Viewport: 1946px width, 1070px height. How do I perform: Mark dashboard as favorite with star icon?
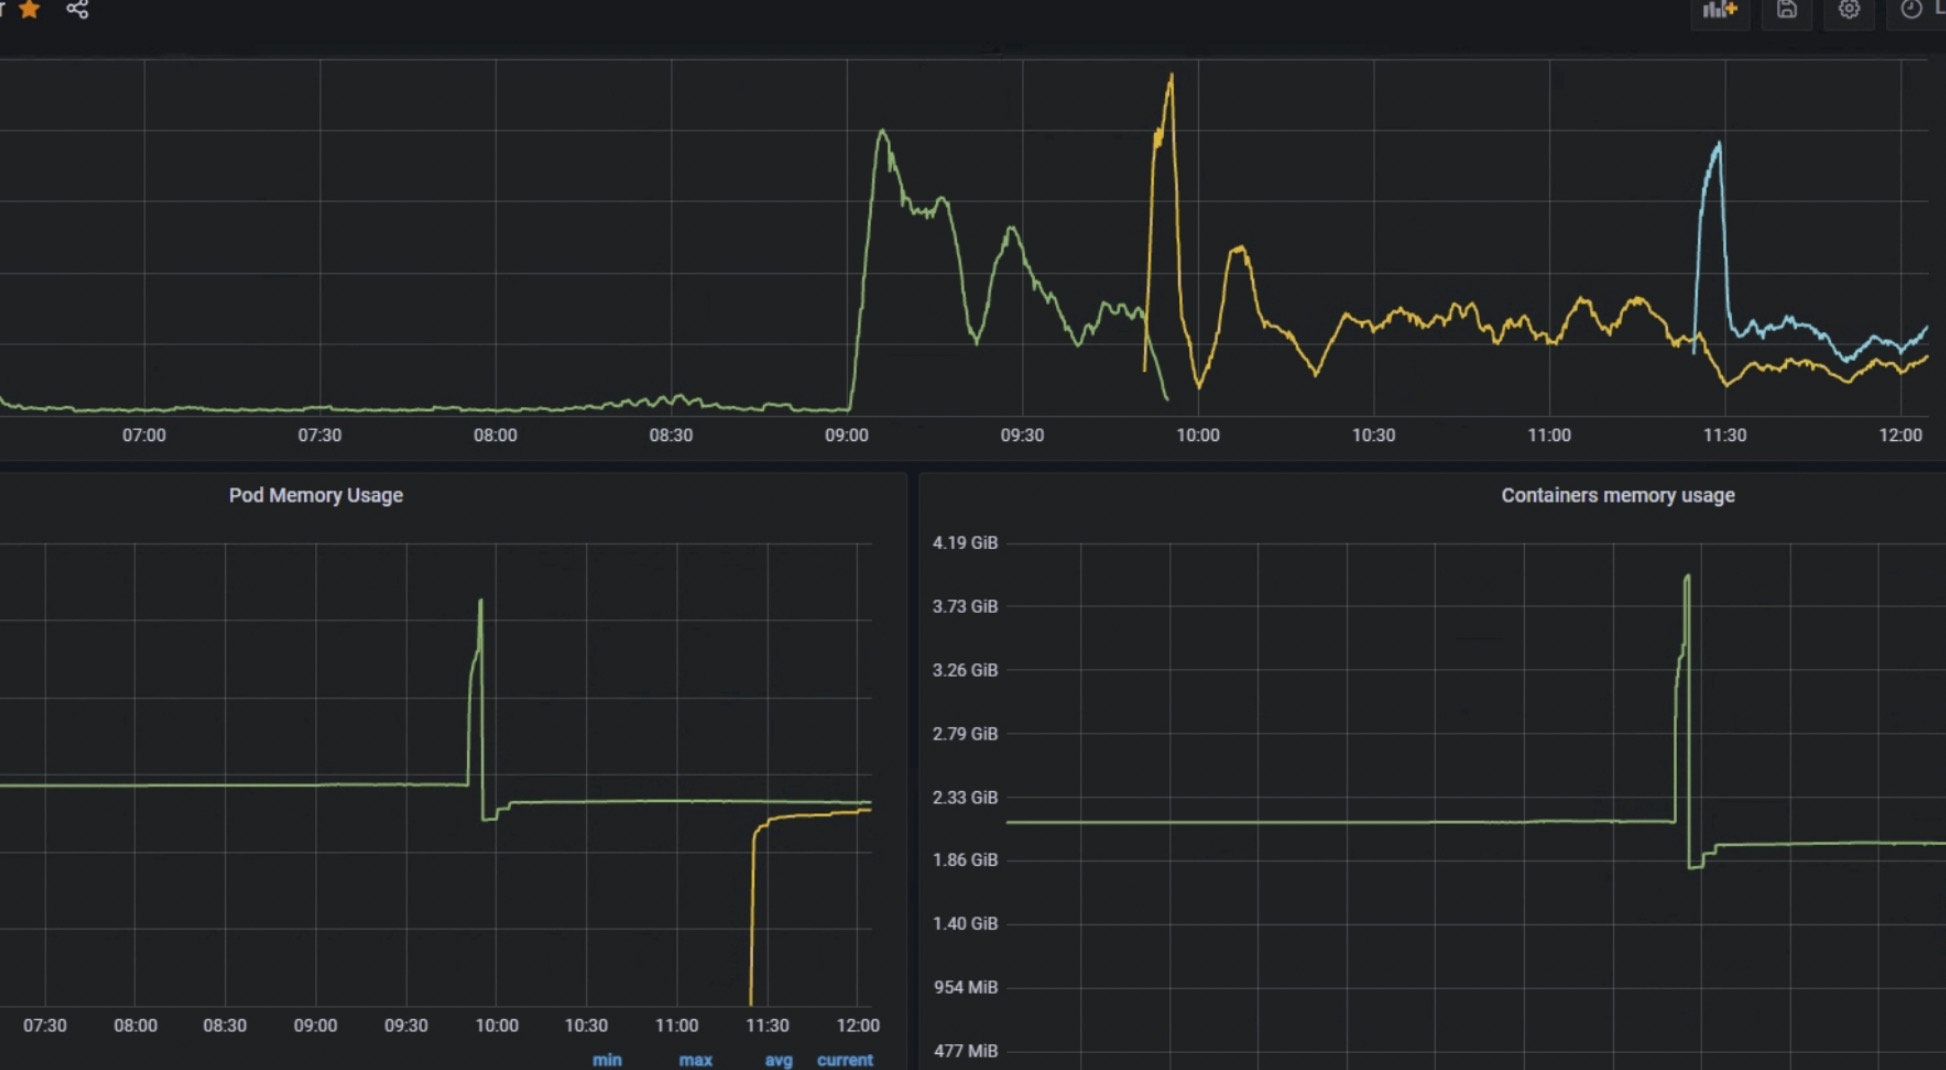[x=30, y=9]
